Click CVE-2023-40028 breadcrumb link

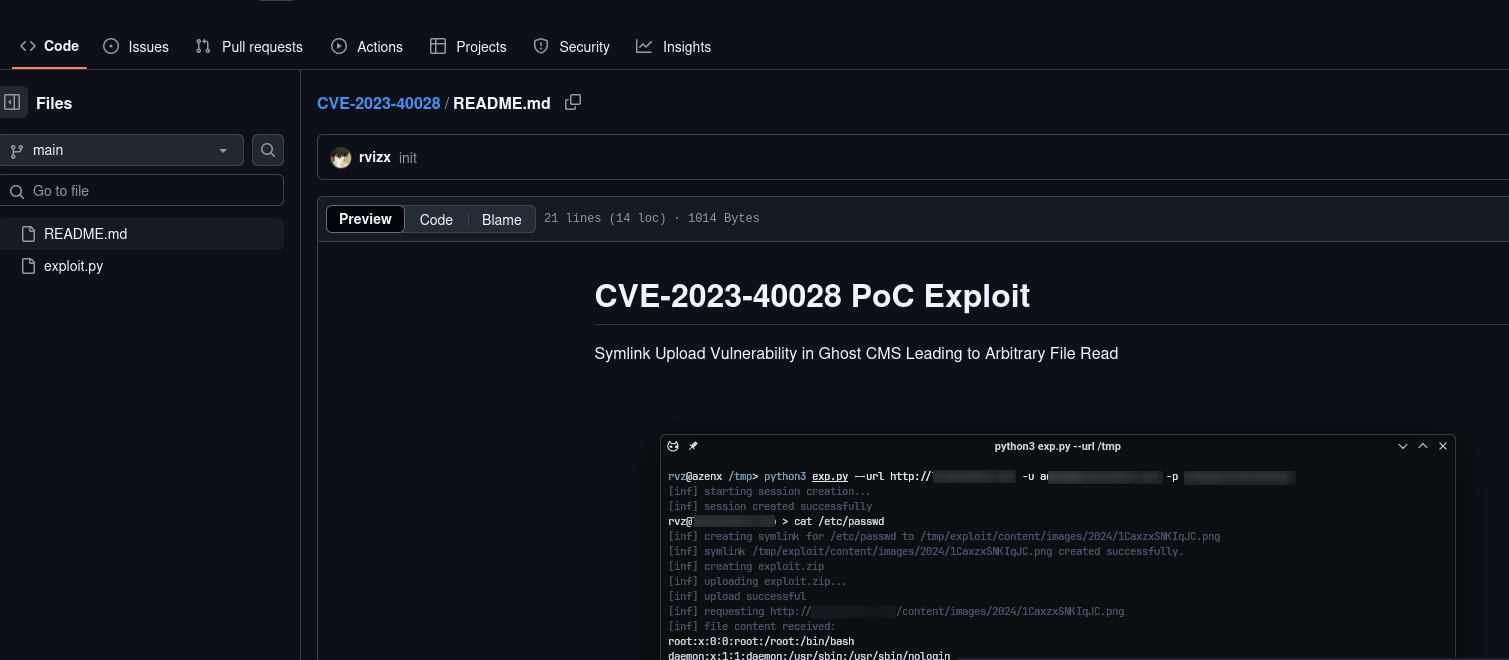pos(378,103)
